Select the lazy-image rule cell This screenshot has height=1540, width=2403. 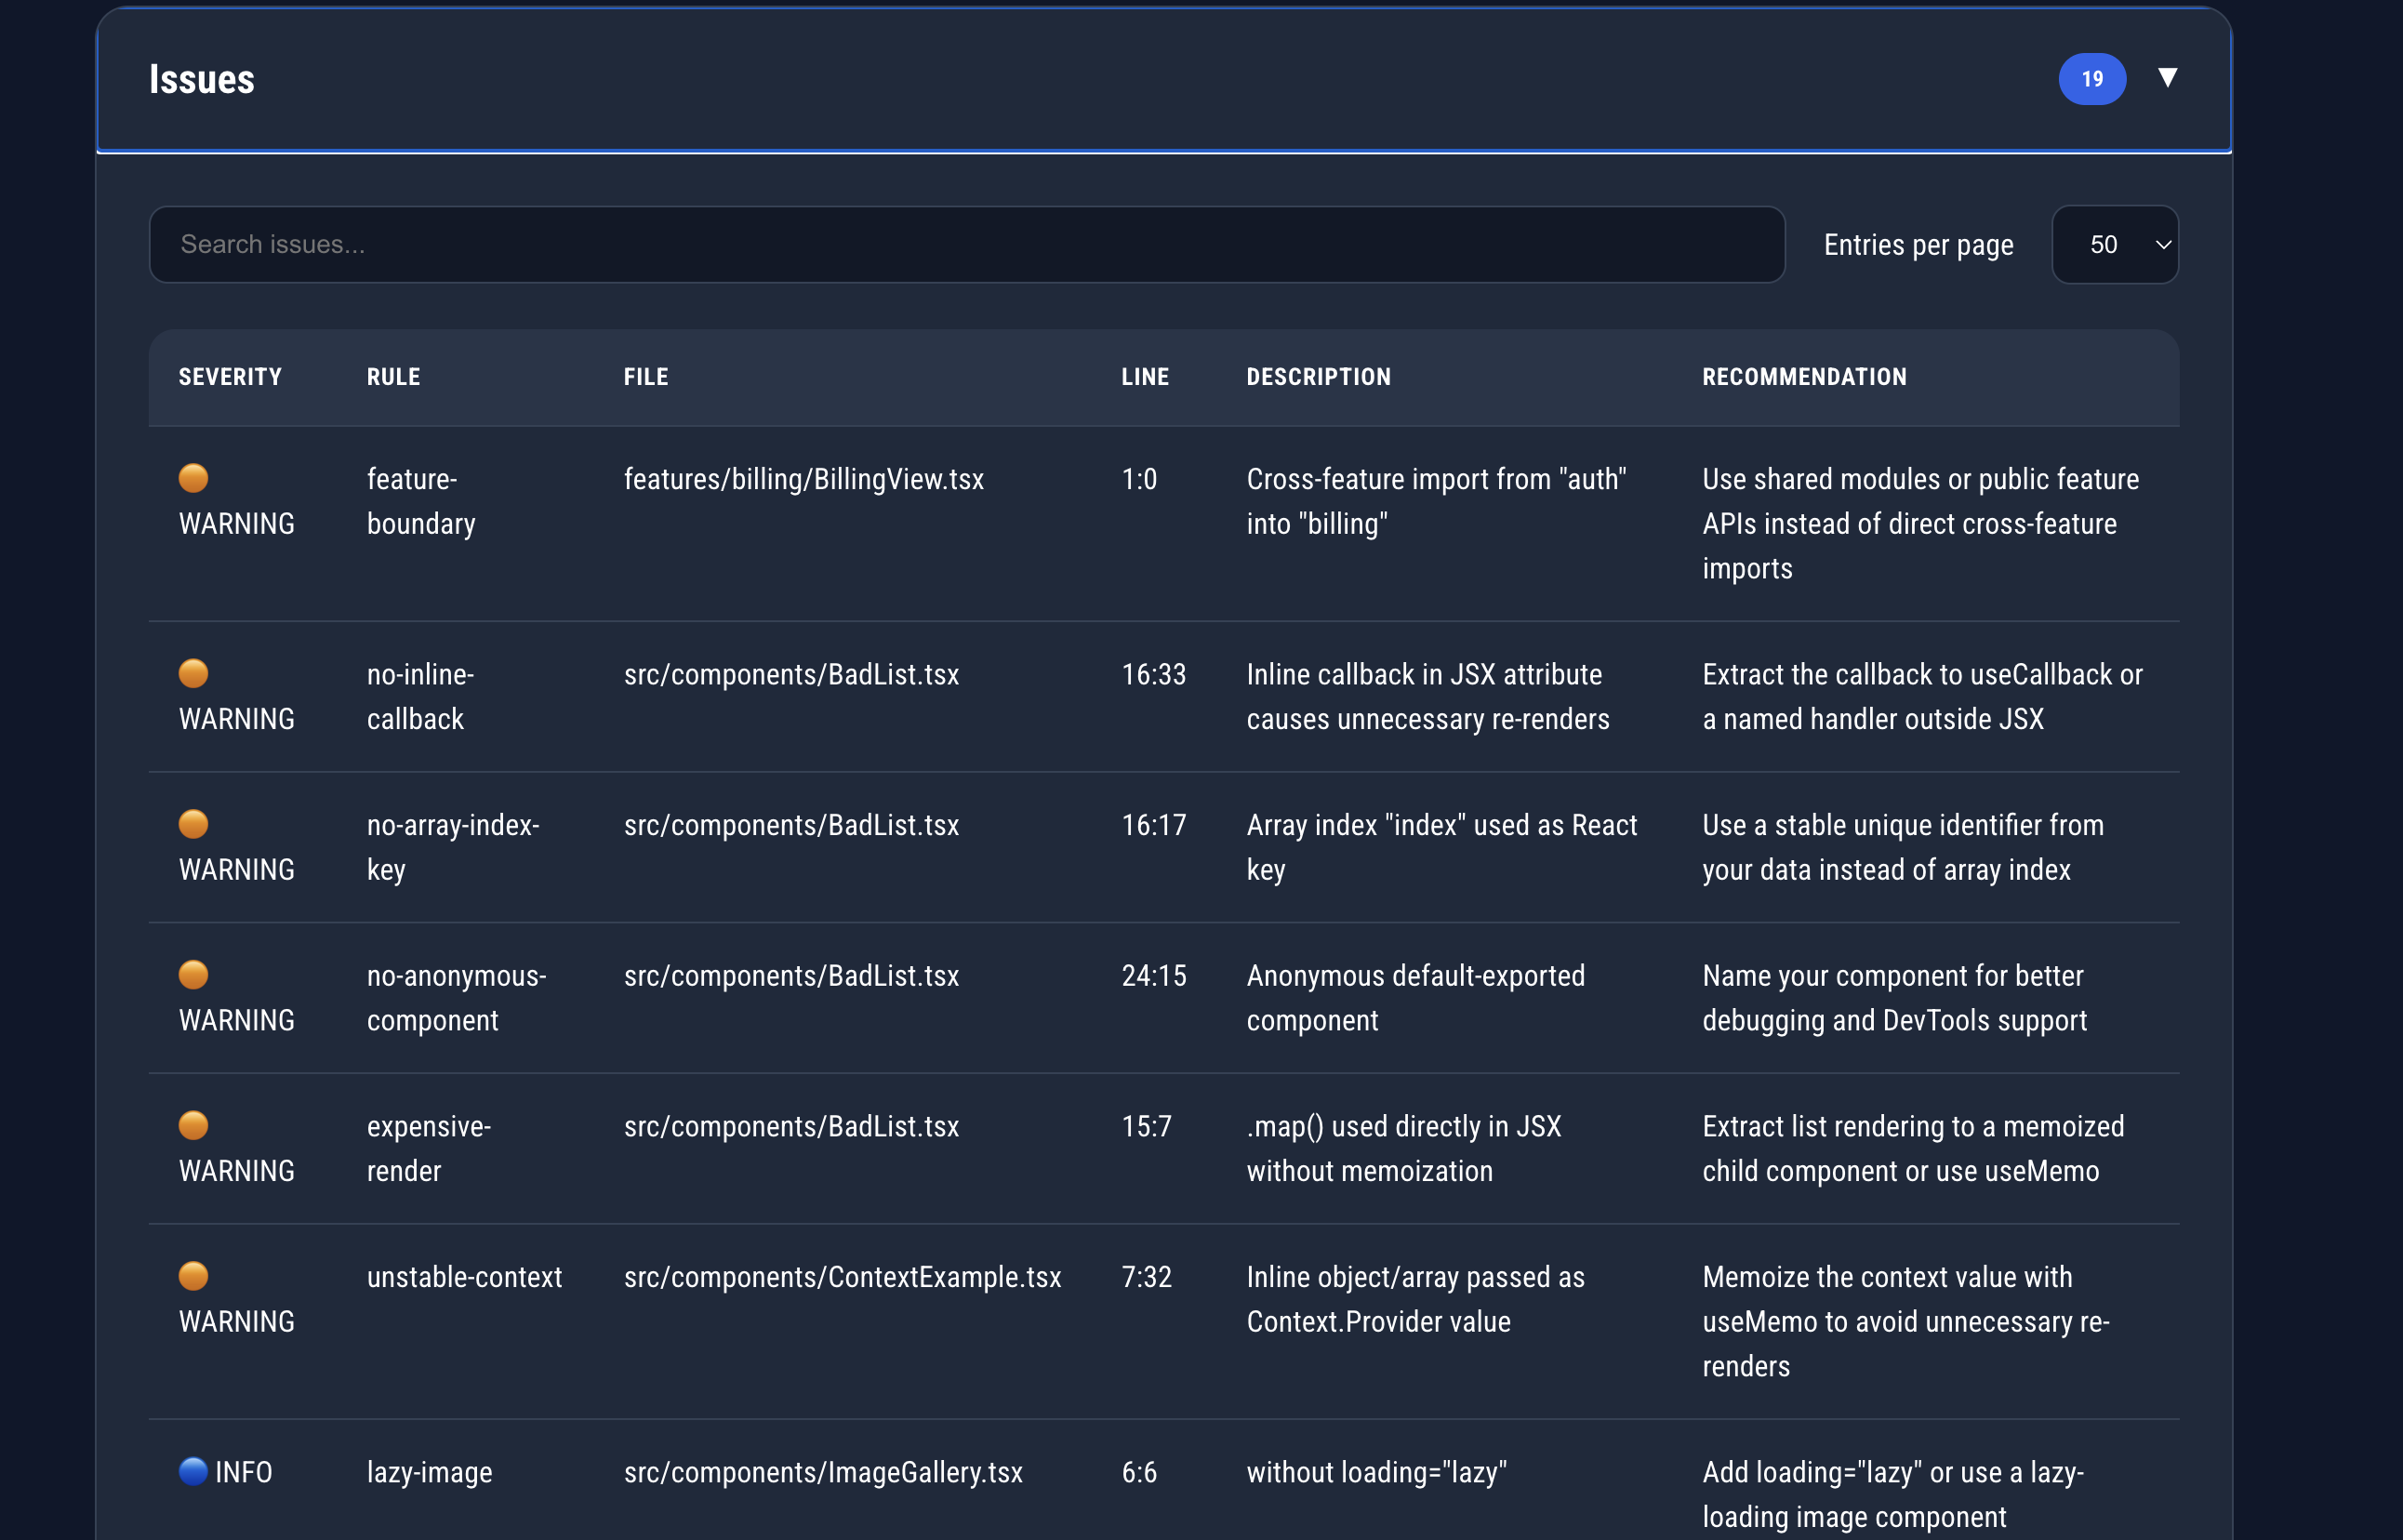429,1472
